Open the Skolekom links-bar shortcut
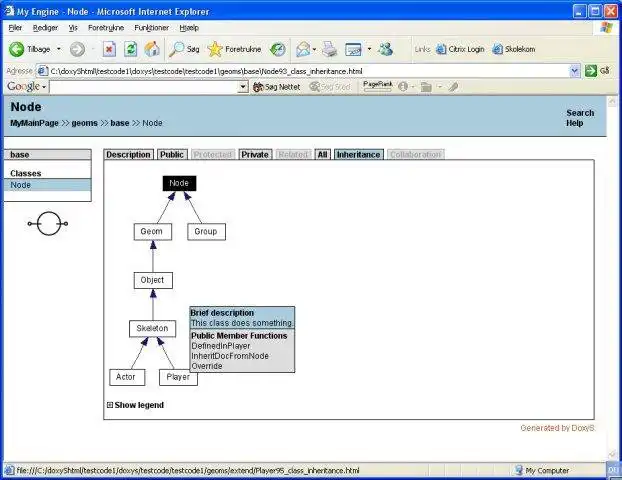This screenshot has width=622, height=480. click(513, 49)
